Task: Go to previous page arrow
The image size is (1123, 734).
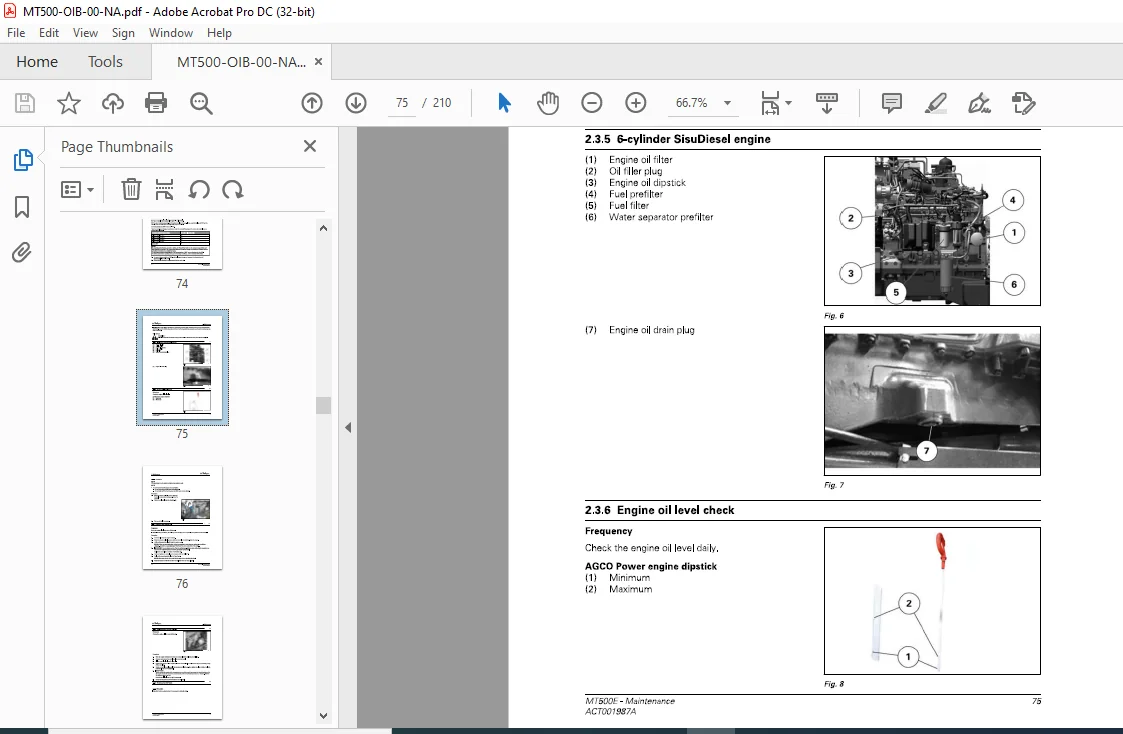Action: point(312,103)
